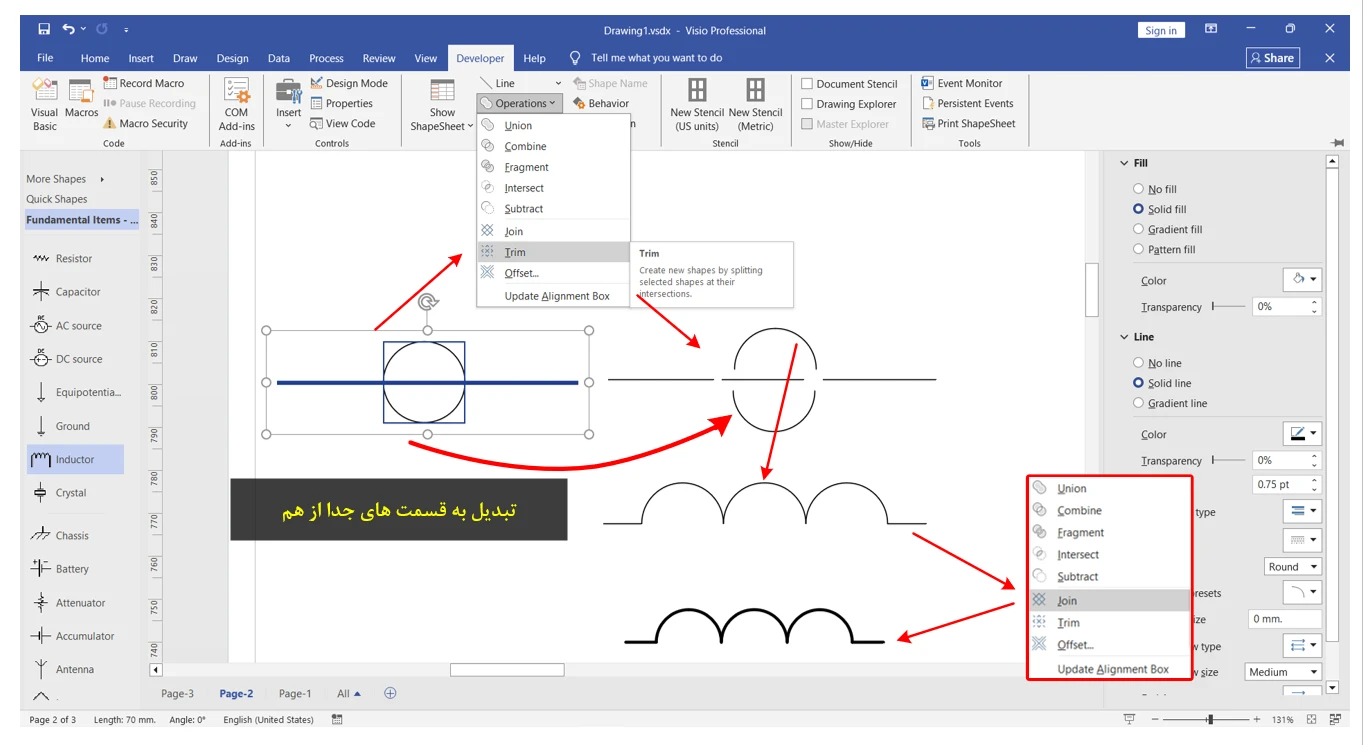Check the Drawing Explorer checkbox
This screenshot has height=745, width=1363.
click(x=807, y=105)
